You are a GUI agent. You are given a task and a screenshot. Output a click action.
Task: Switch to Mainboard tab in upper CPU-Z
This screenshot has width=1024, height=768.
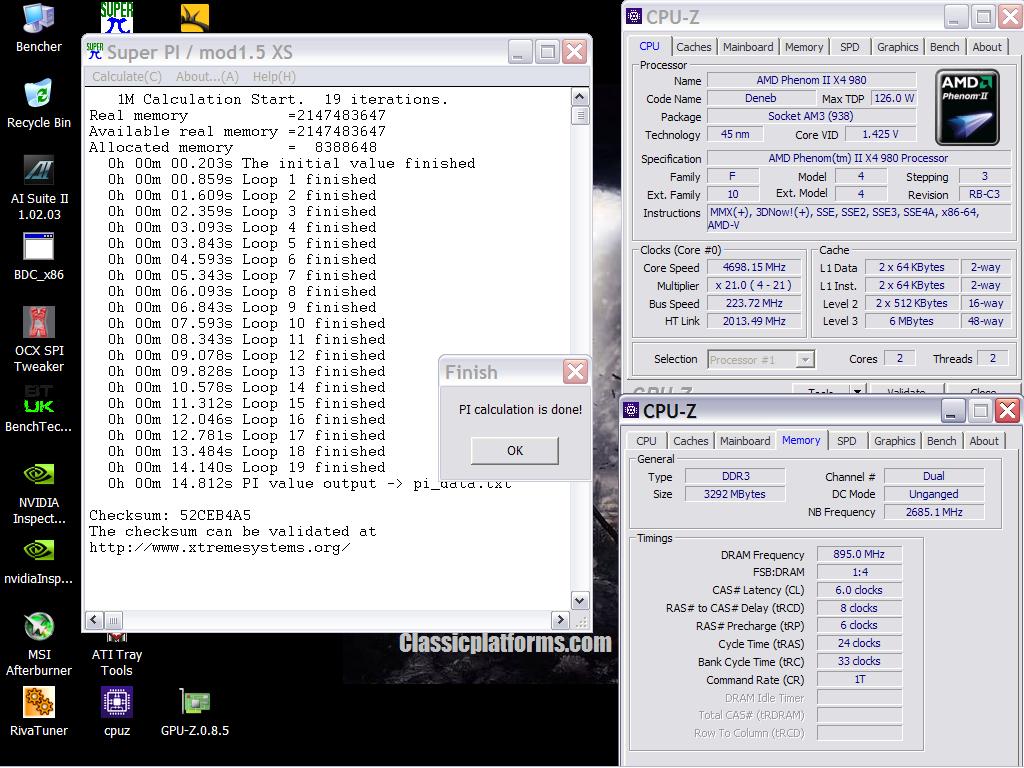[748, 47]
